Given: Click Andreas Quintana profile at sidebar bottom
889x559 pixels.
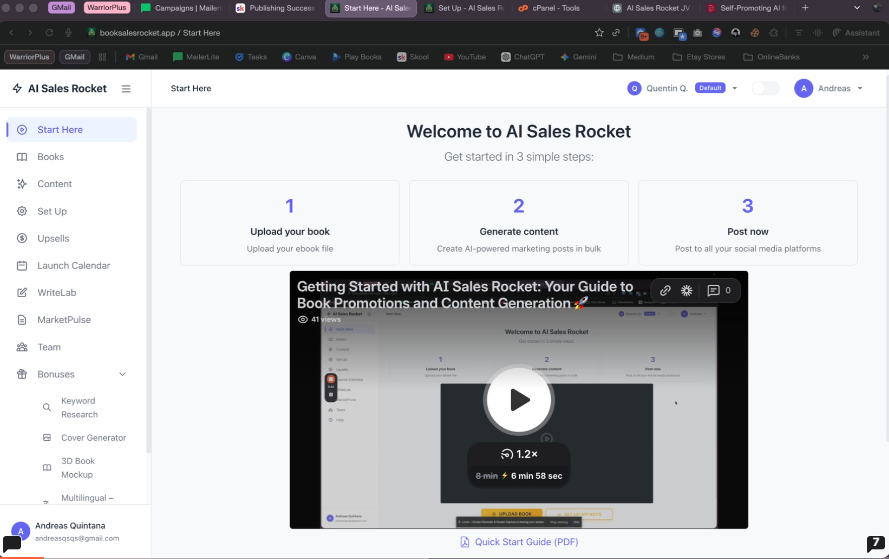Looking at the screenshot, I should [x=75, y=531].
